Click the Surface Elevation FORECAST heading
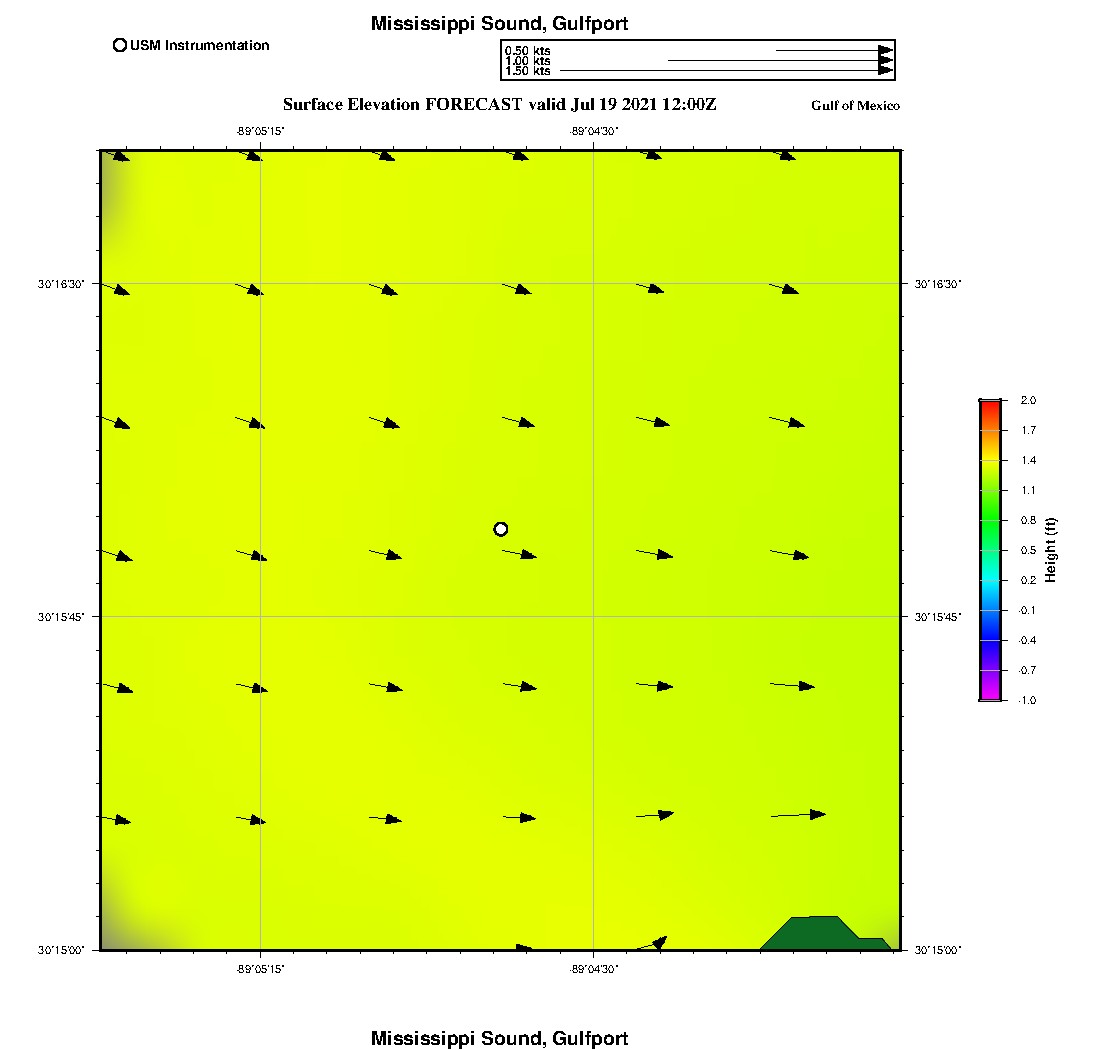This screenshot has height=1050, width=1100. click(x=499, y=104)
